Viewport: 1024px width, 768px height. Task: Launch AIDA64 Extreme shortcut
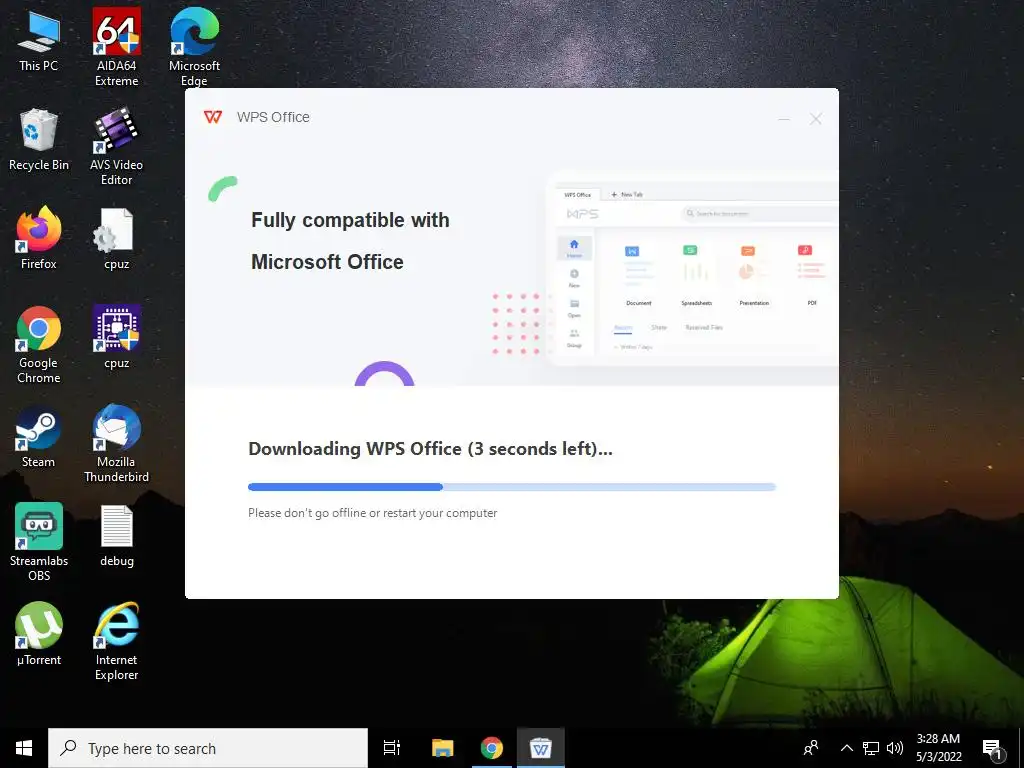[116, 47]
